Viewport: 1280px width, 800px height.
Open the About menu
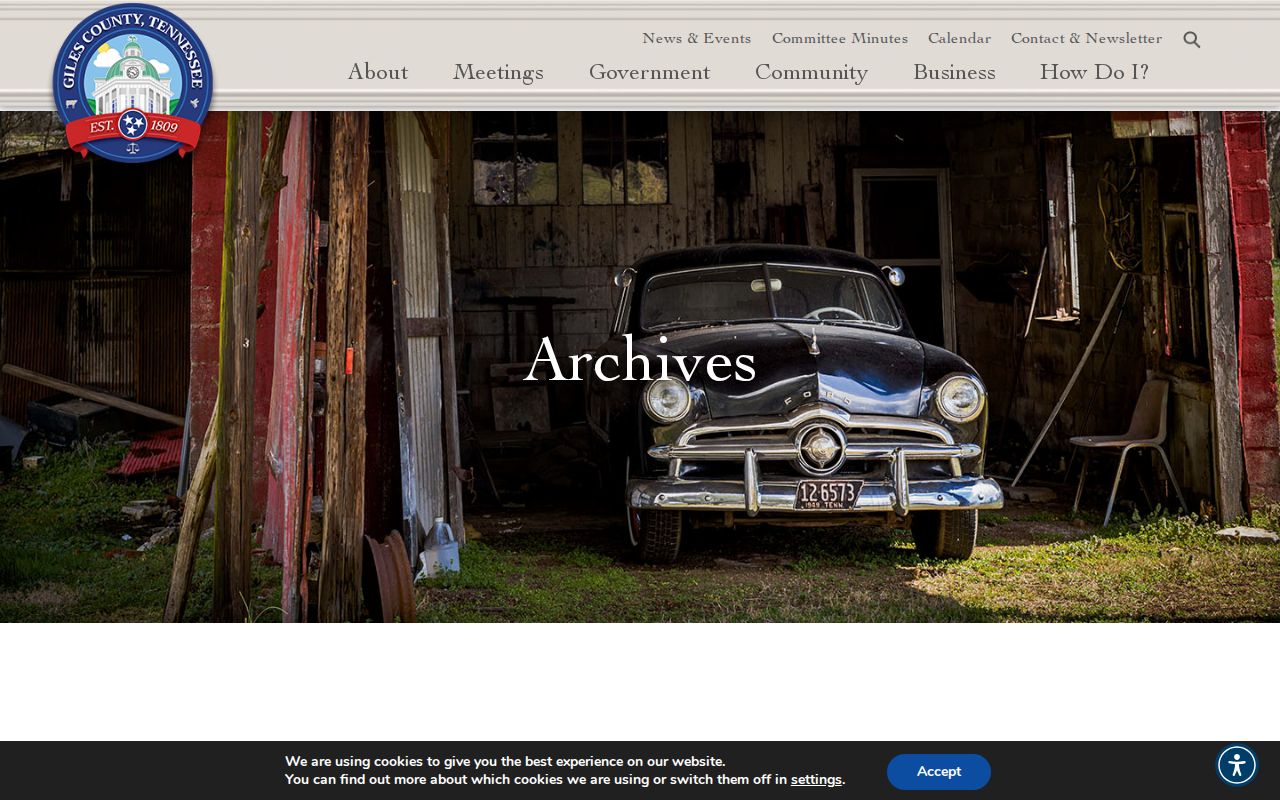tap(378, 72)
